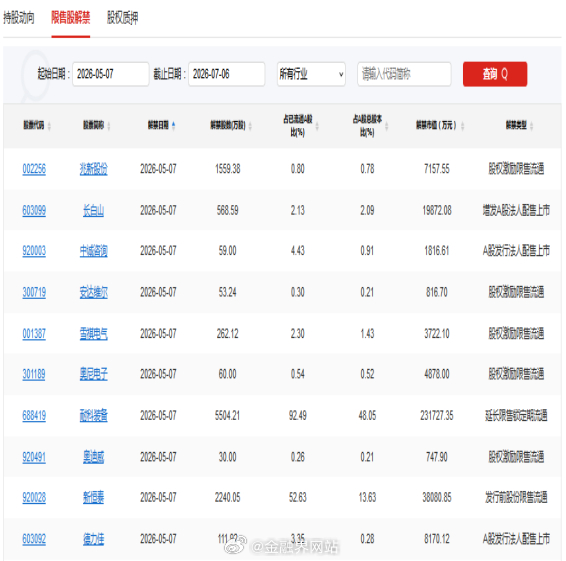Open the 长白山 stock name link
The image size is (566, 561).
(93, 210)
